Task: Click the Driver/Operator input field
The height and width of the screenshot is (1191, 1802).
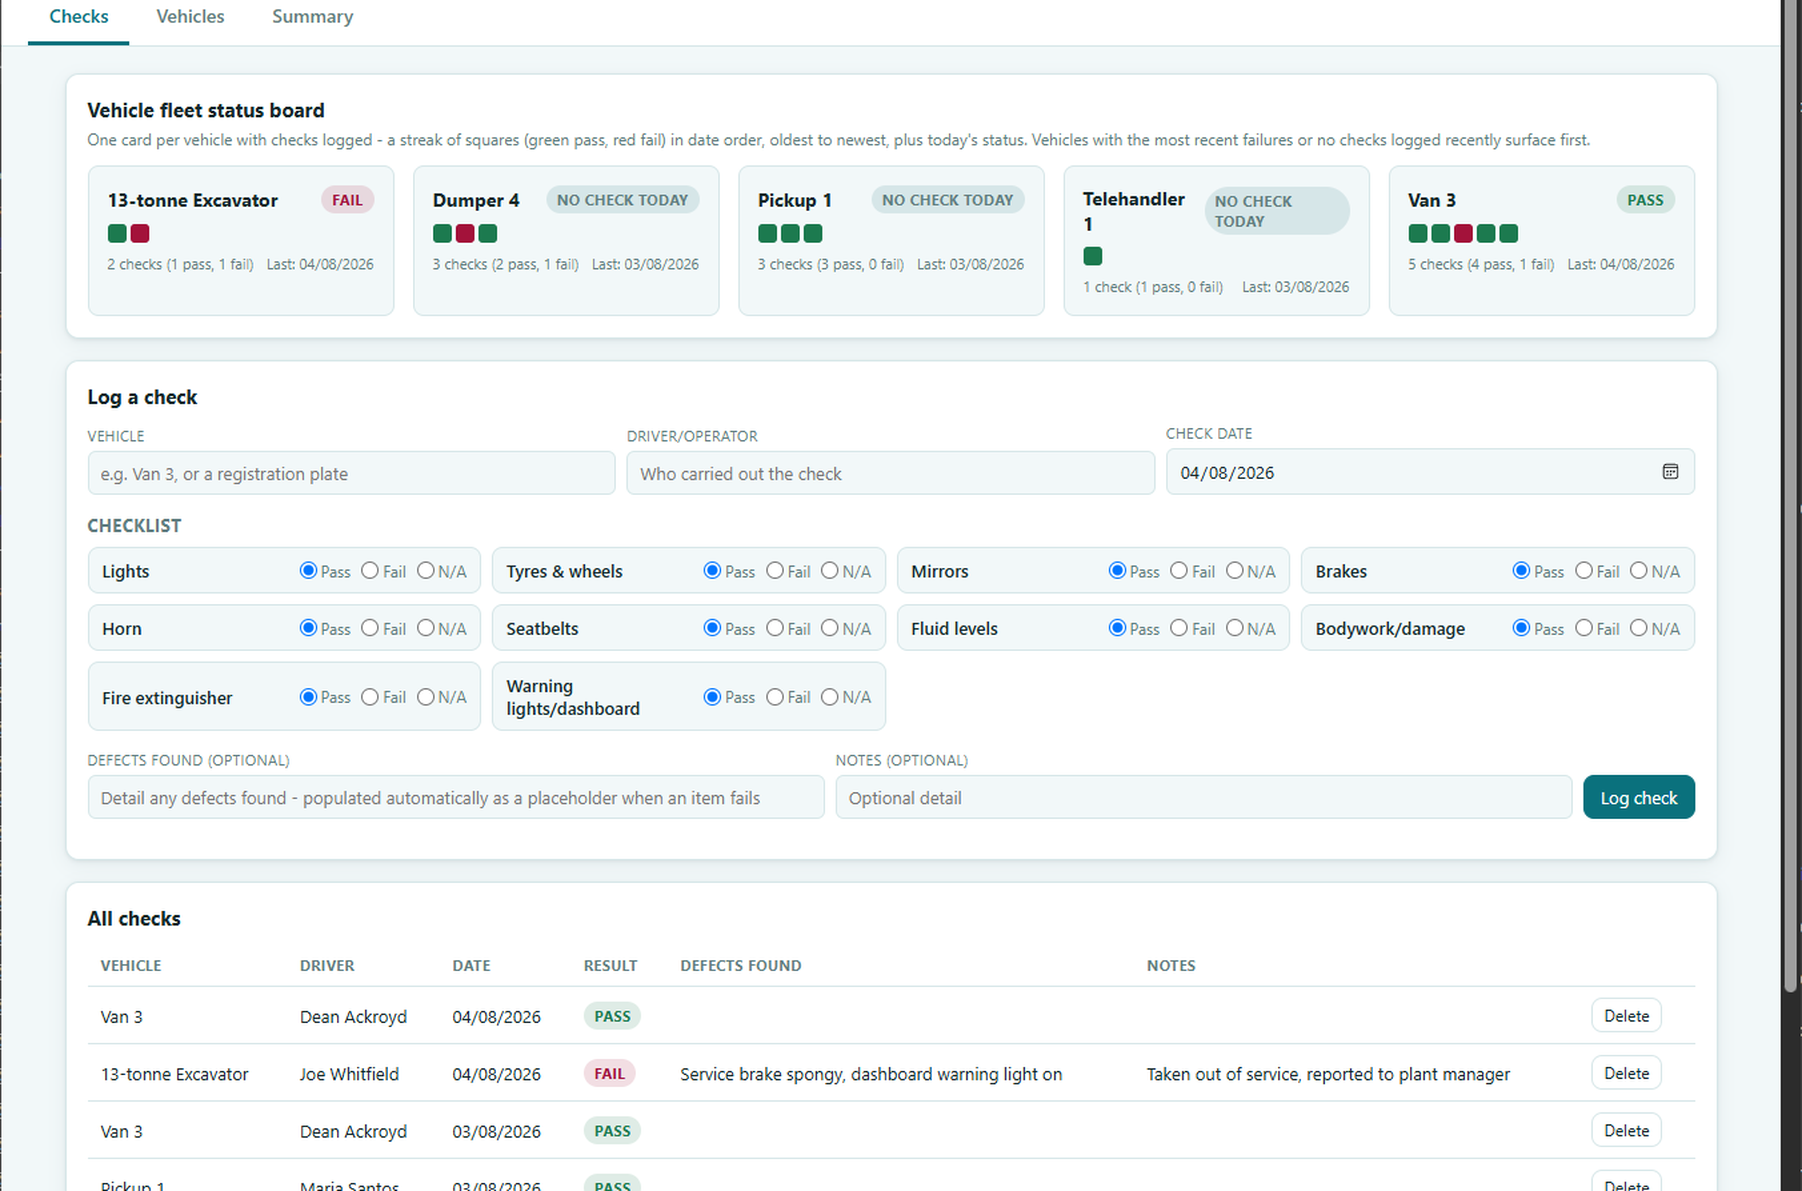Action: (890, 473)
